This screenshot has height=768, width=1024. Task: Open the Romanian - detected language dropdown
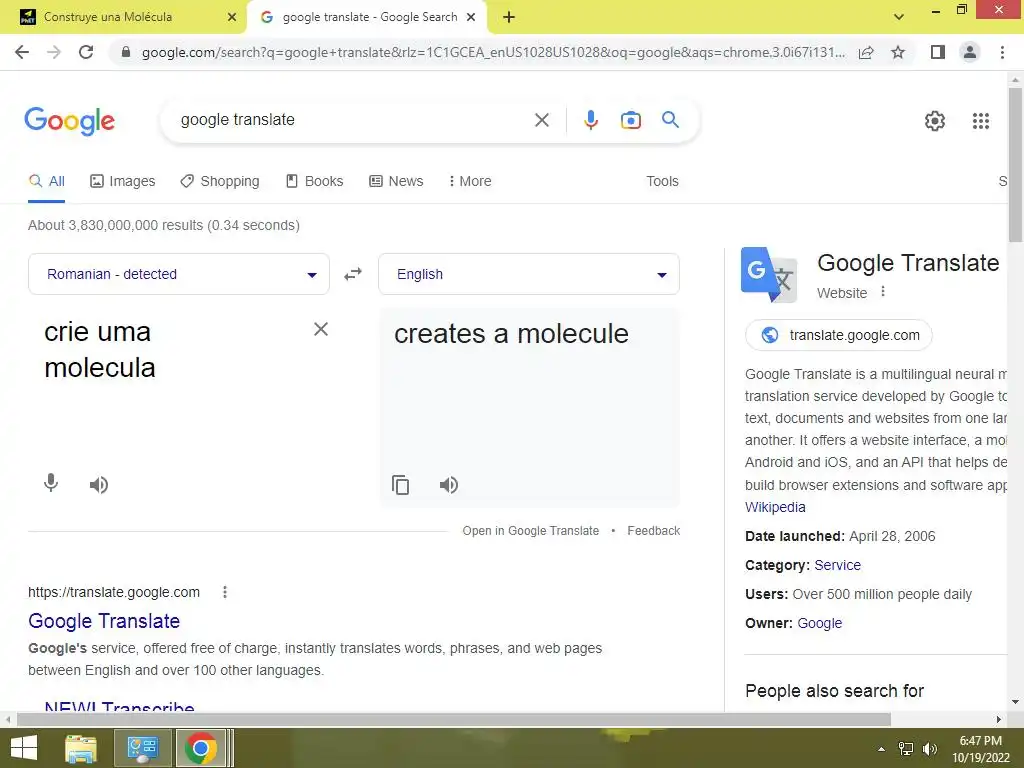click(x=179, y=274)
